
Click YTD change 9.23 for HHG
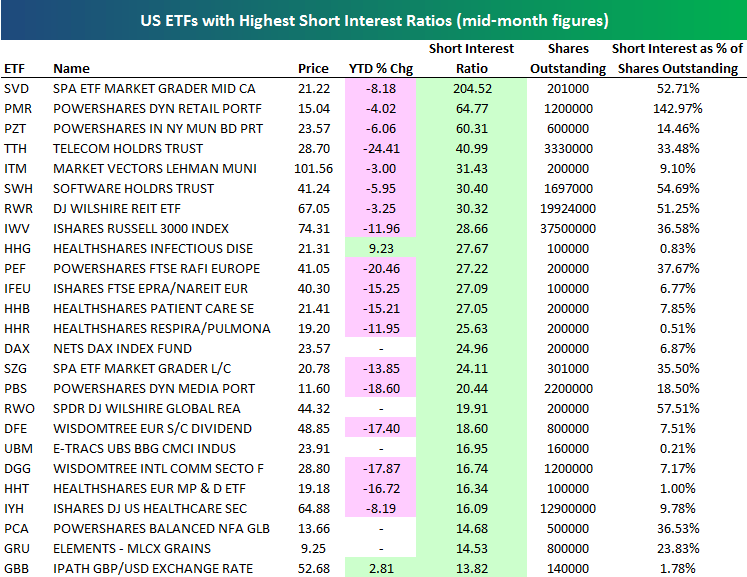[x=381, y=249]
